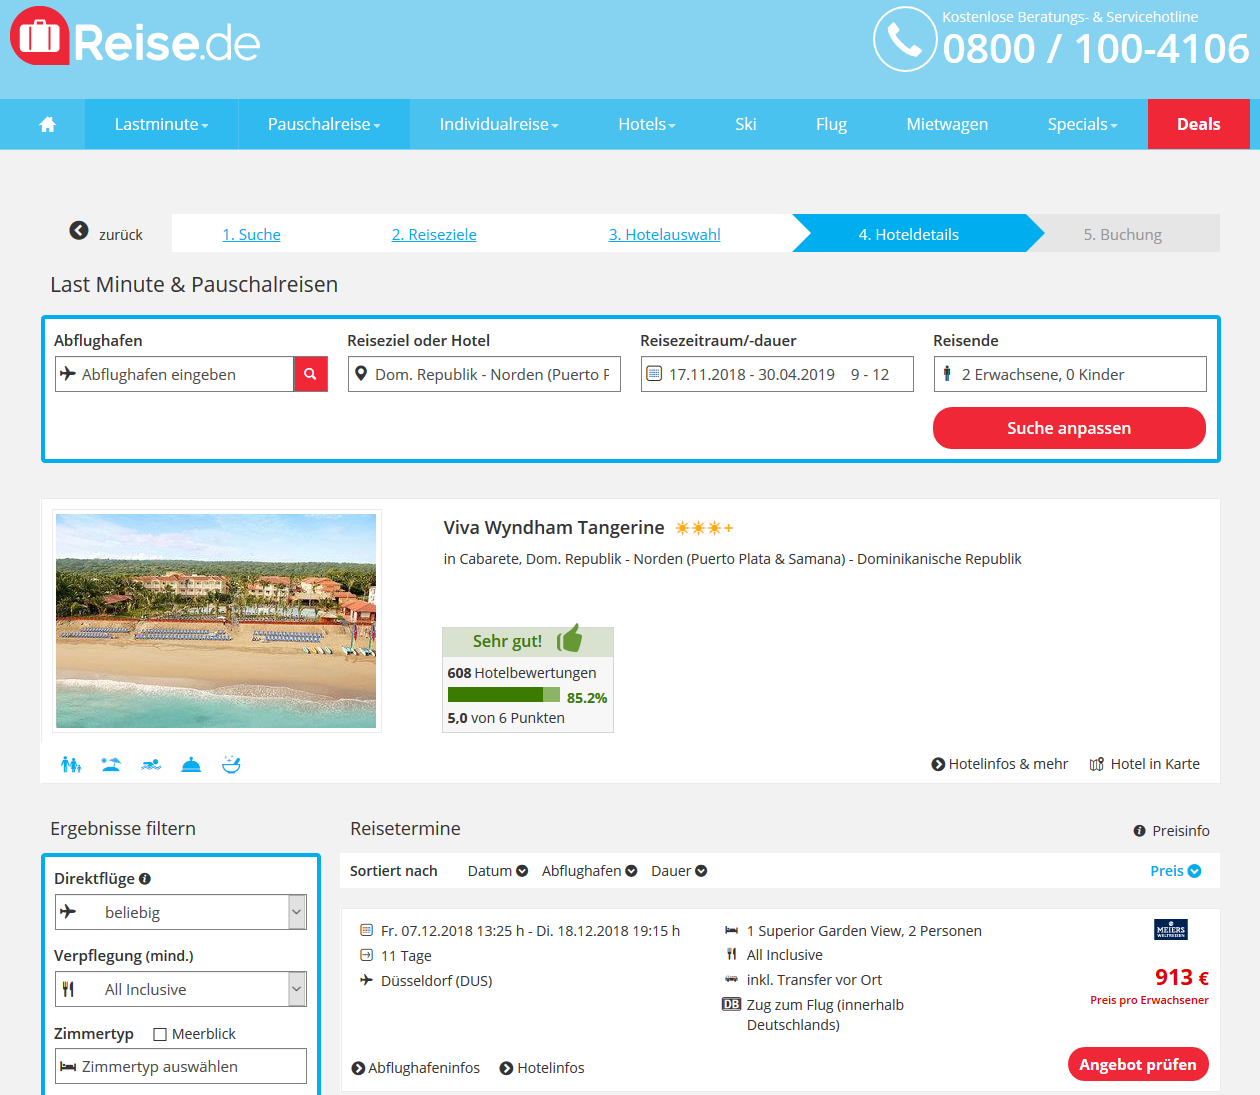
Task: Go to step 3. Hotelauswahl
Action: [665, 234]
